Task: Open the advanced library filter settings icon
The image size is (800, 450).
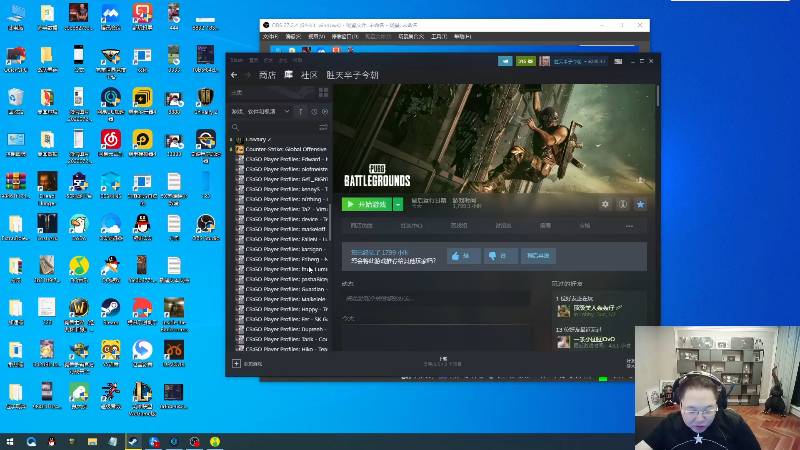Action: tap(323, 127)
